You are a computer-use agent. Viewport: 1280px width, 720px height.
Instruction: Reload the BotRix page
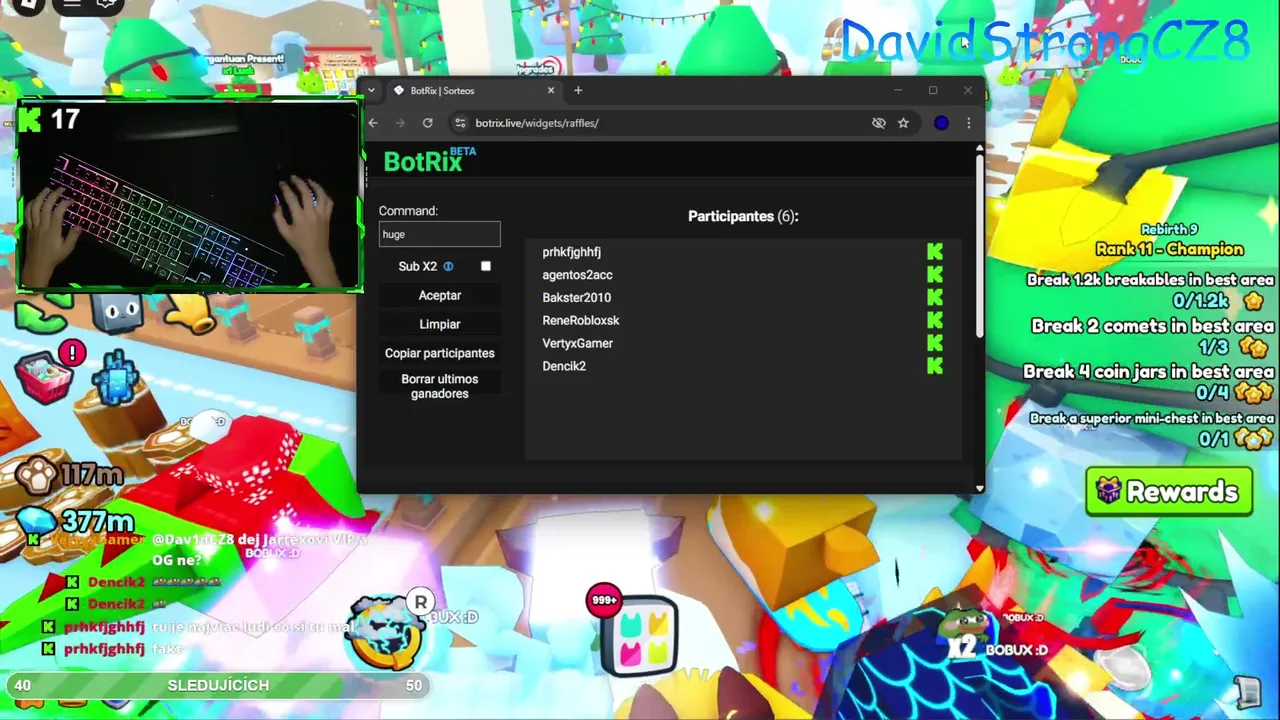click(x=428, y=123)
